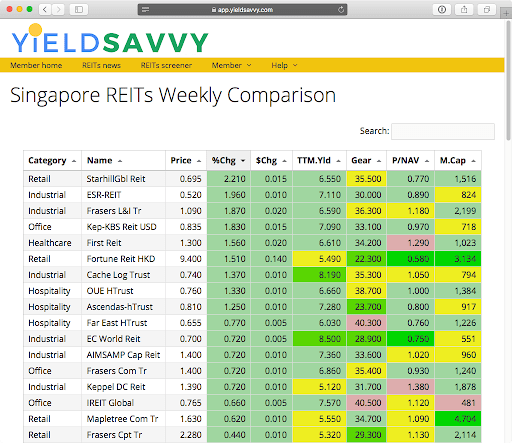The image size is (512, 443).
Task: Select AIMSAMP Cap Reit name cell
Action: (x=123, y=355)
